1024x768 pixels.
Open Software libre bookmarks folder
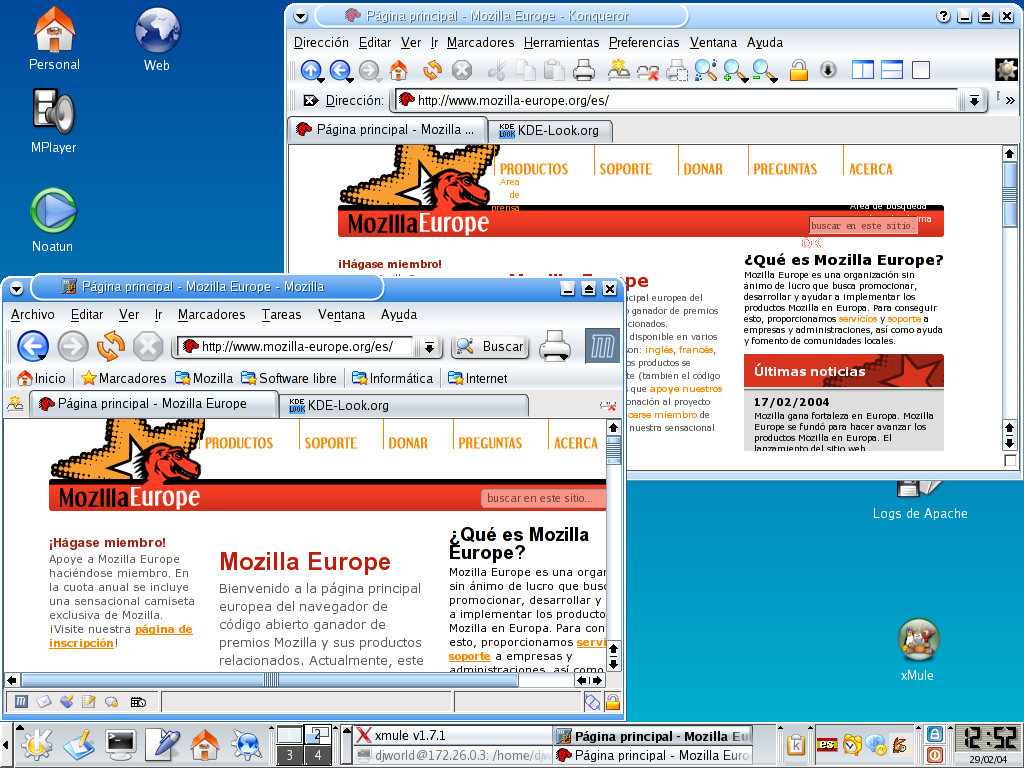(x=289, y=378)
